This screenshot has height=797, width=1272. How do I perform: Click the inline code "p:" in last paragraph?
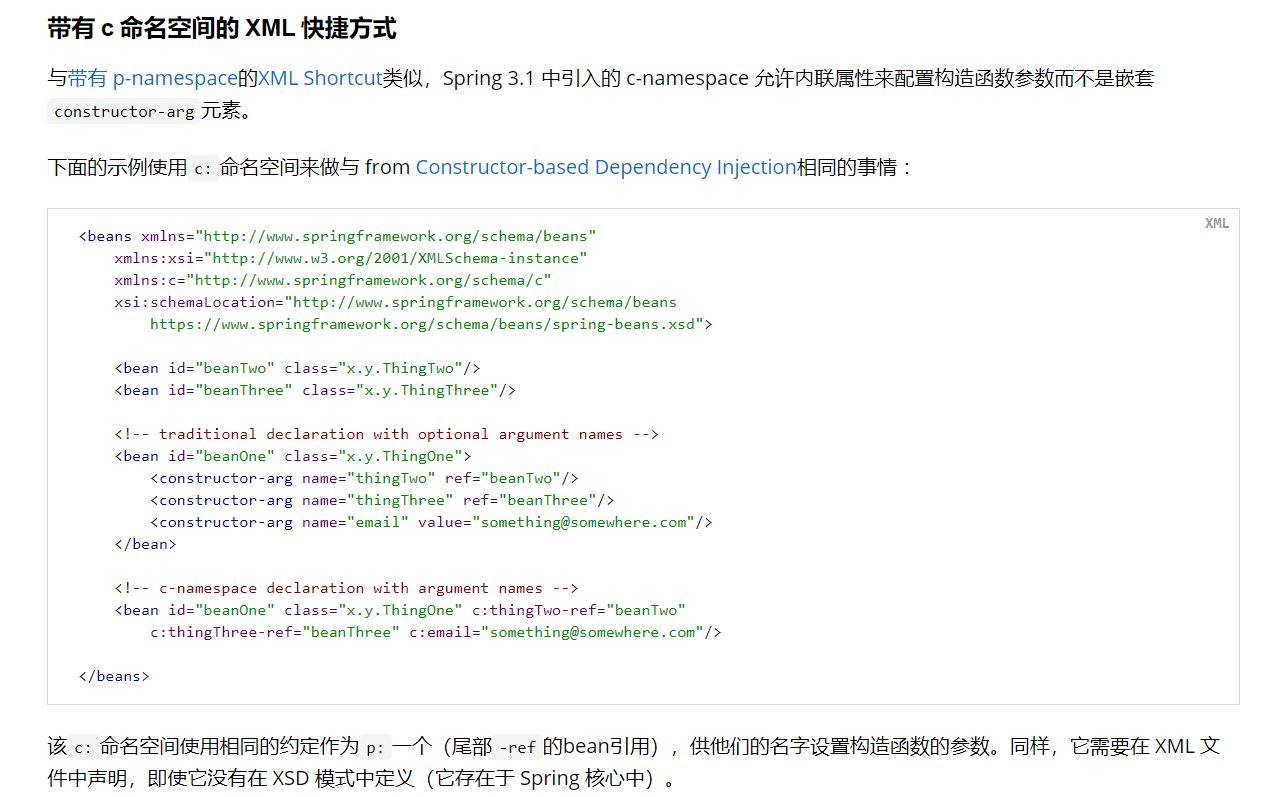[x=376, y=747]
